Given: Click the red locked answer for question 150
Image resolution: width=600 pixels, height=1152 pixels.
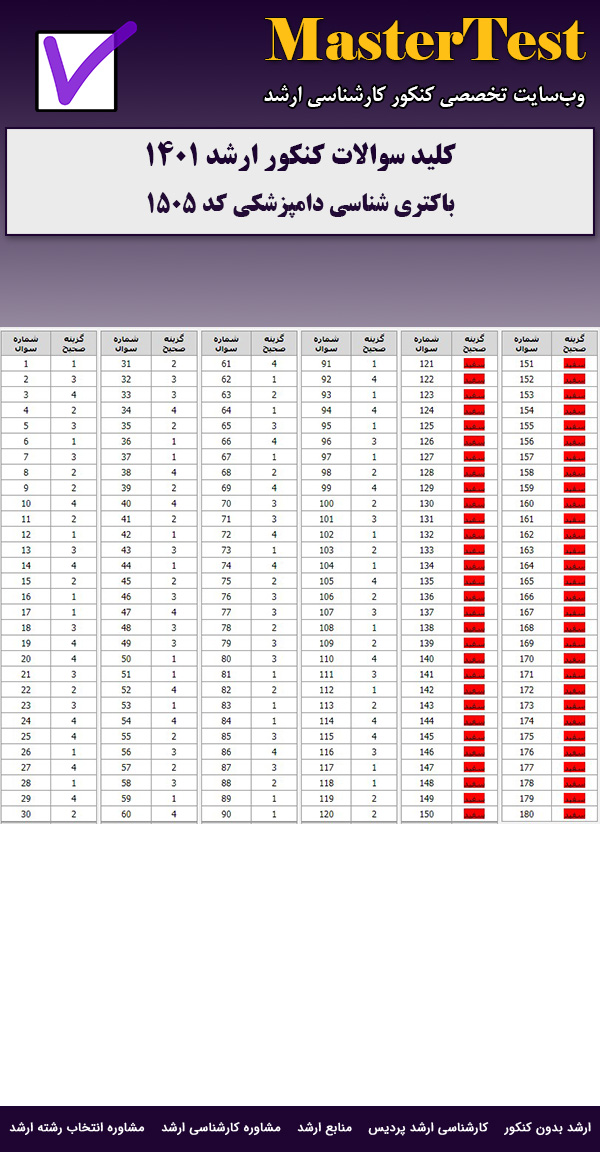Looking at the screenshot, I should click(474, 814).
